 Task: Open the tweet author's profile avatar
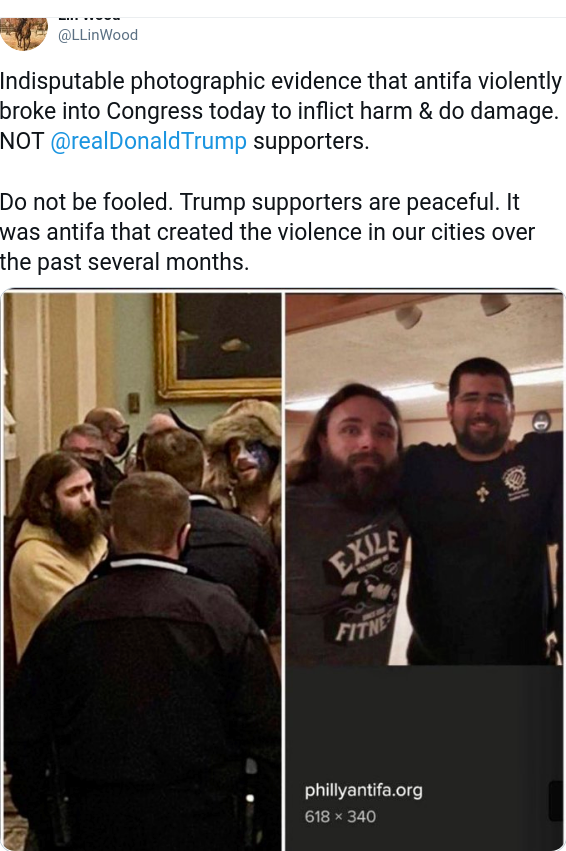tap(23, 34)
